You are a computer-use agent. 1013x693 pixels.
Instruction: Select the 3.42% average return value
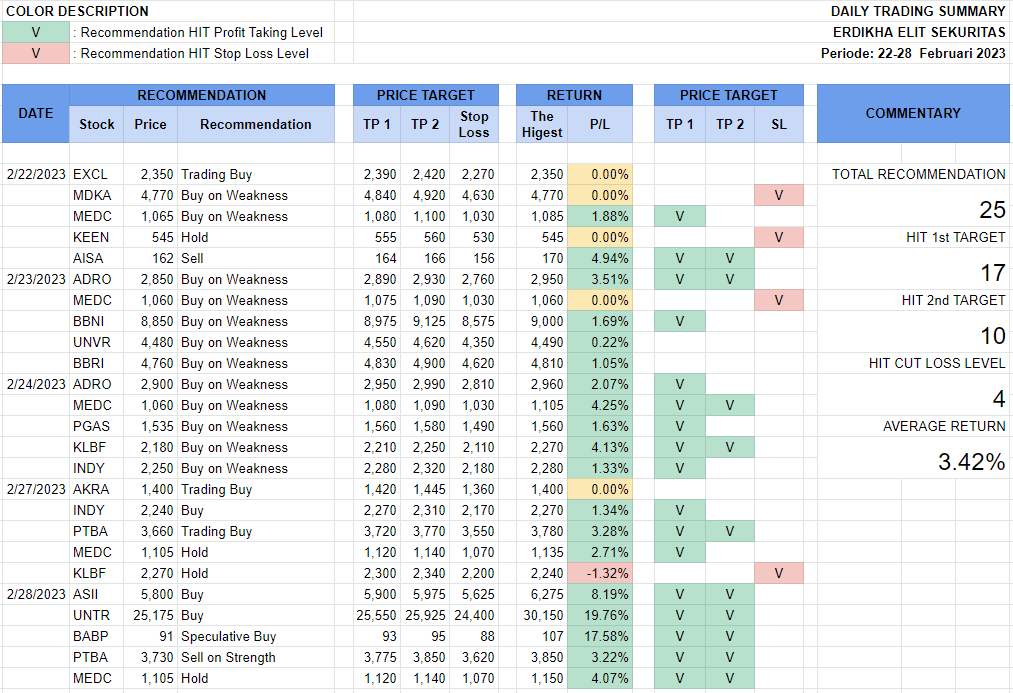971,462
